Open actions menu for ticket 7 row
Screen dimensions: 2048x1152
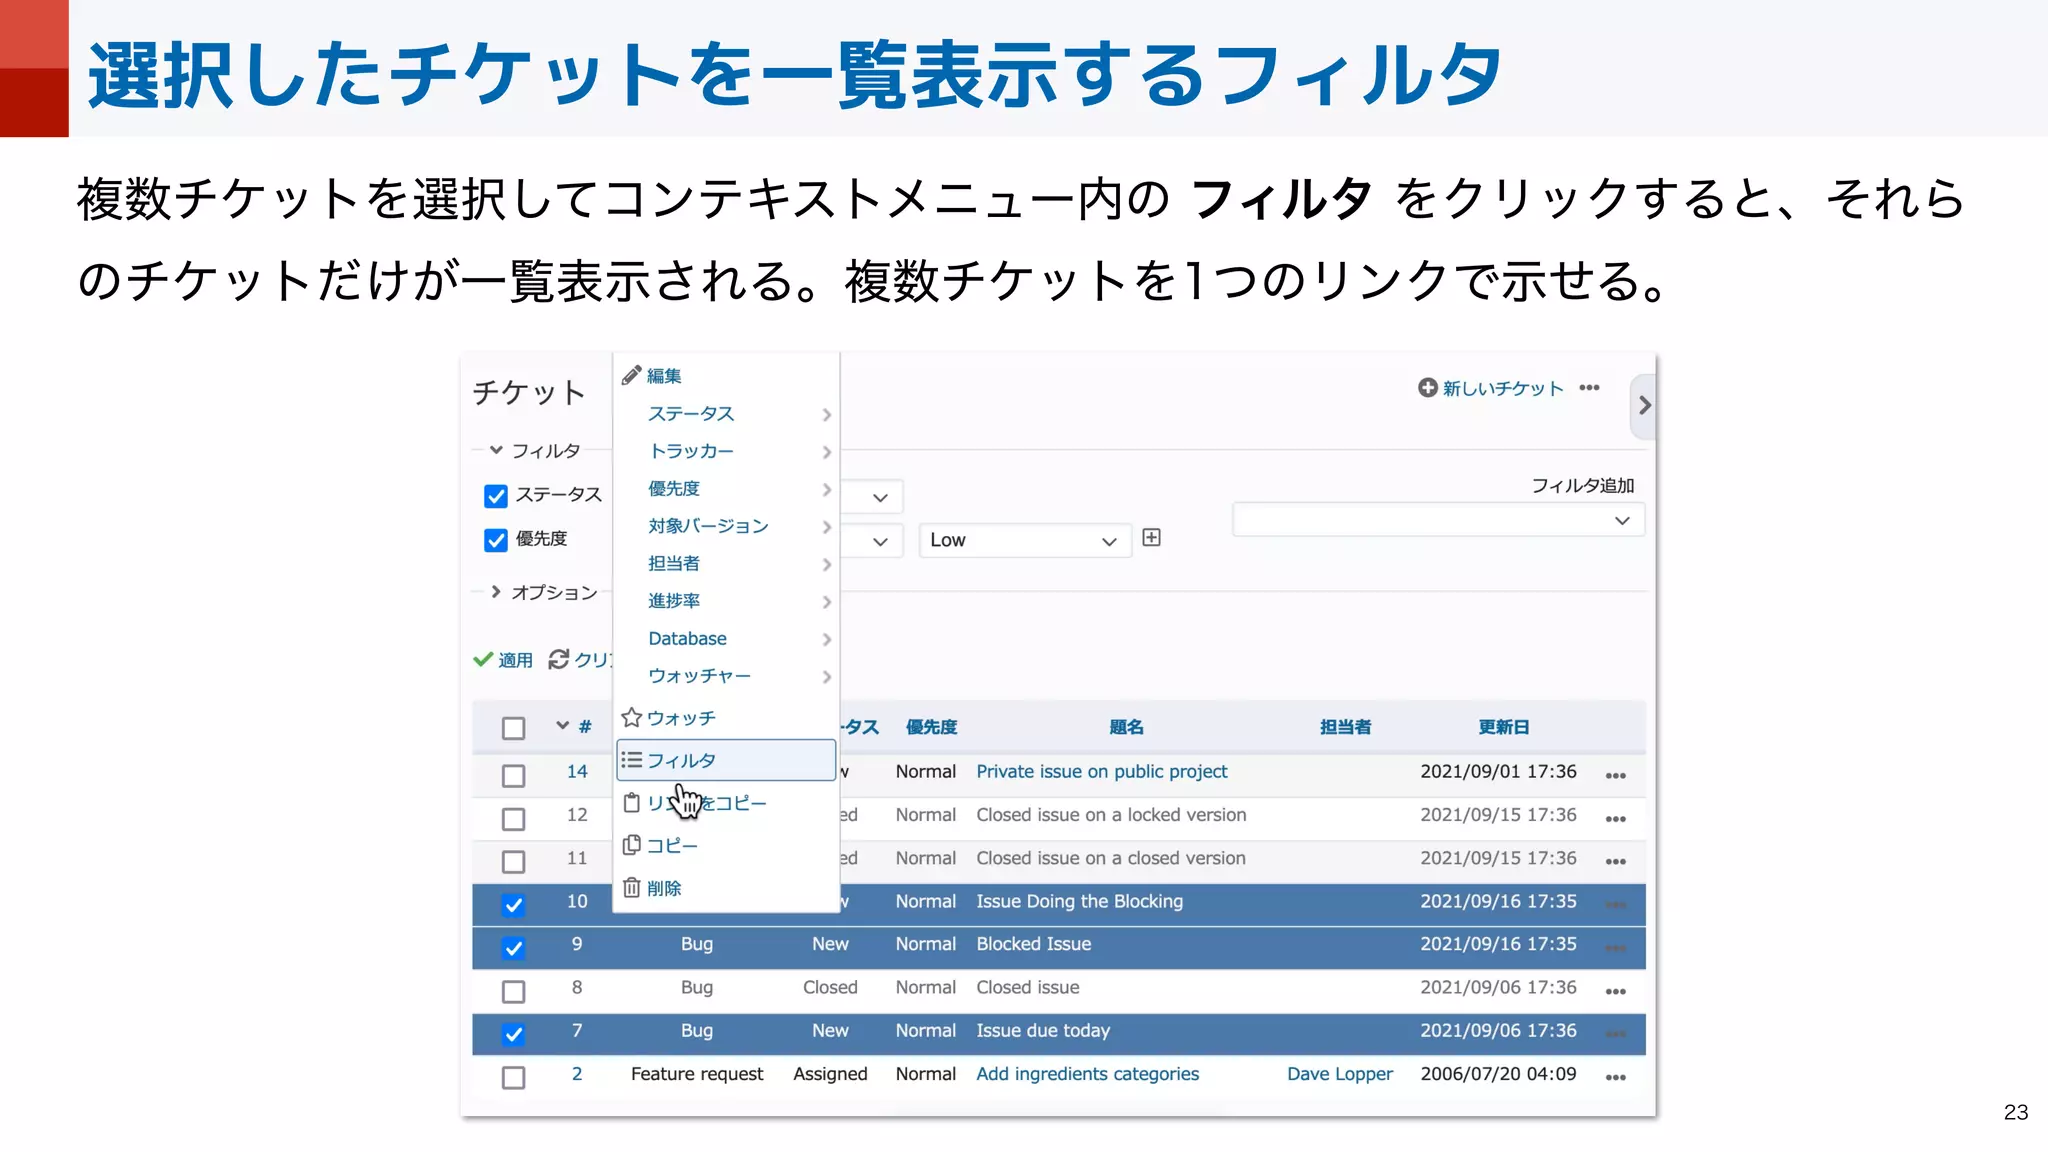[x=1615, y=1034]
